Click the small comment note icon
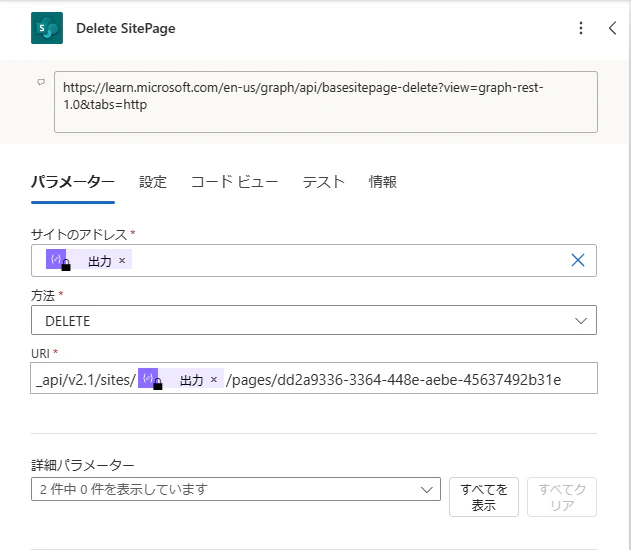 pyautogui.click(x=41, y=82)
